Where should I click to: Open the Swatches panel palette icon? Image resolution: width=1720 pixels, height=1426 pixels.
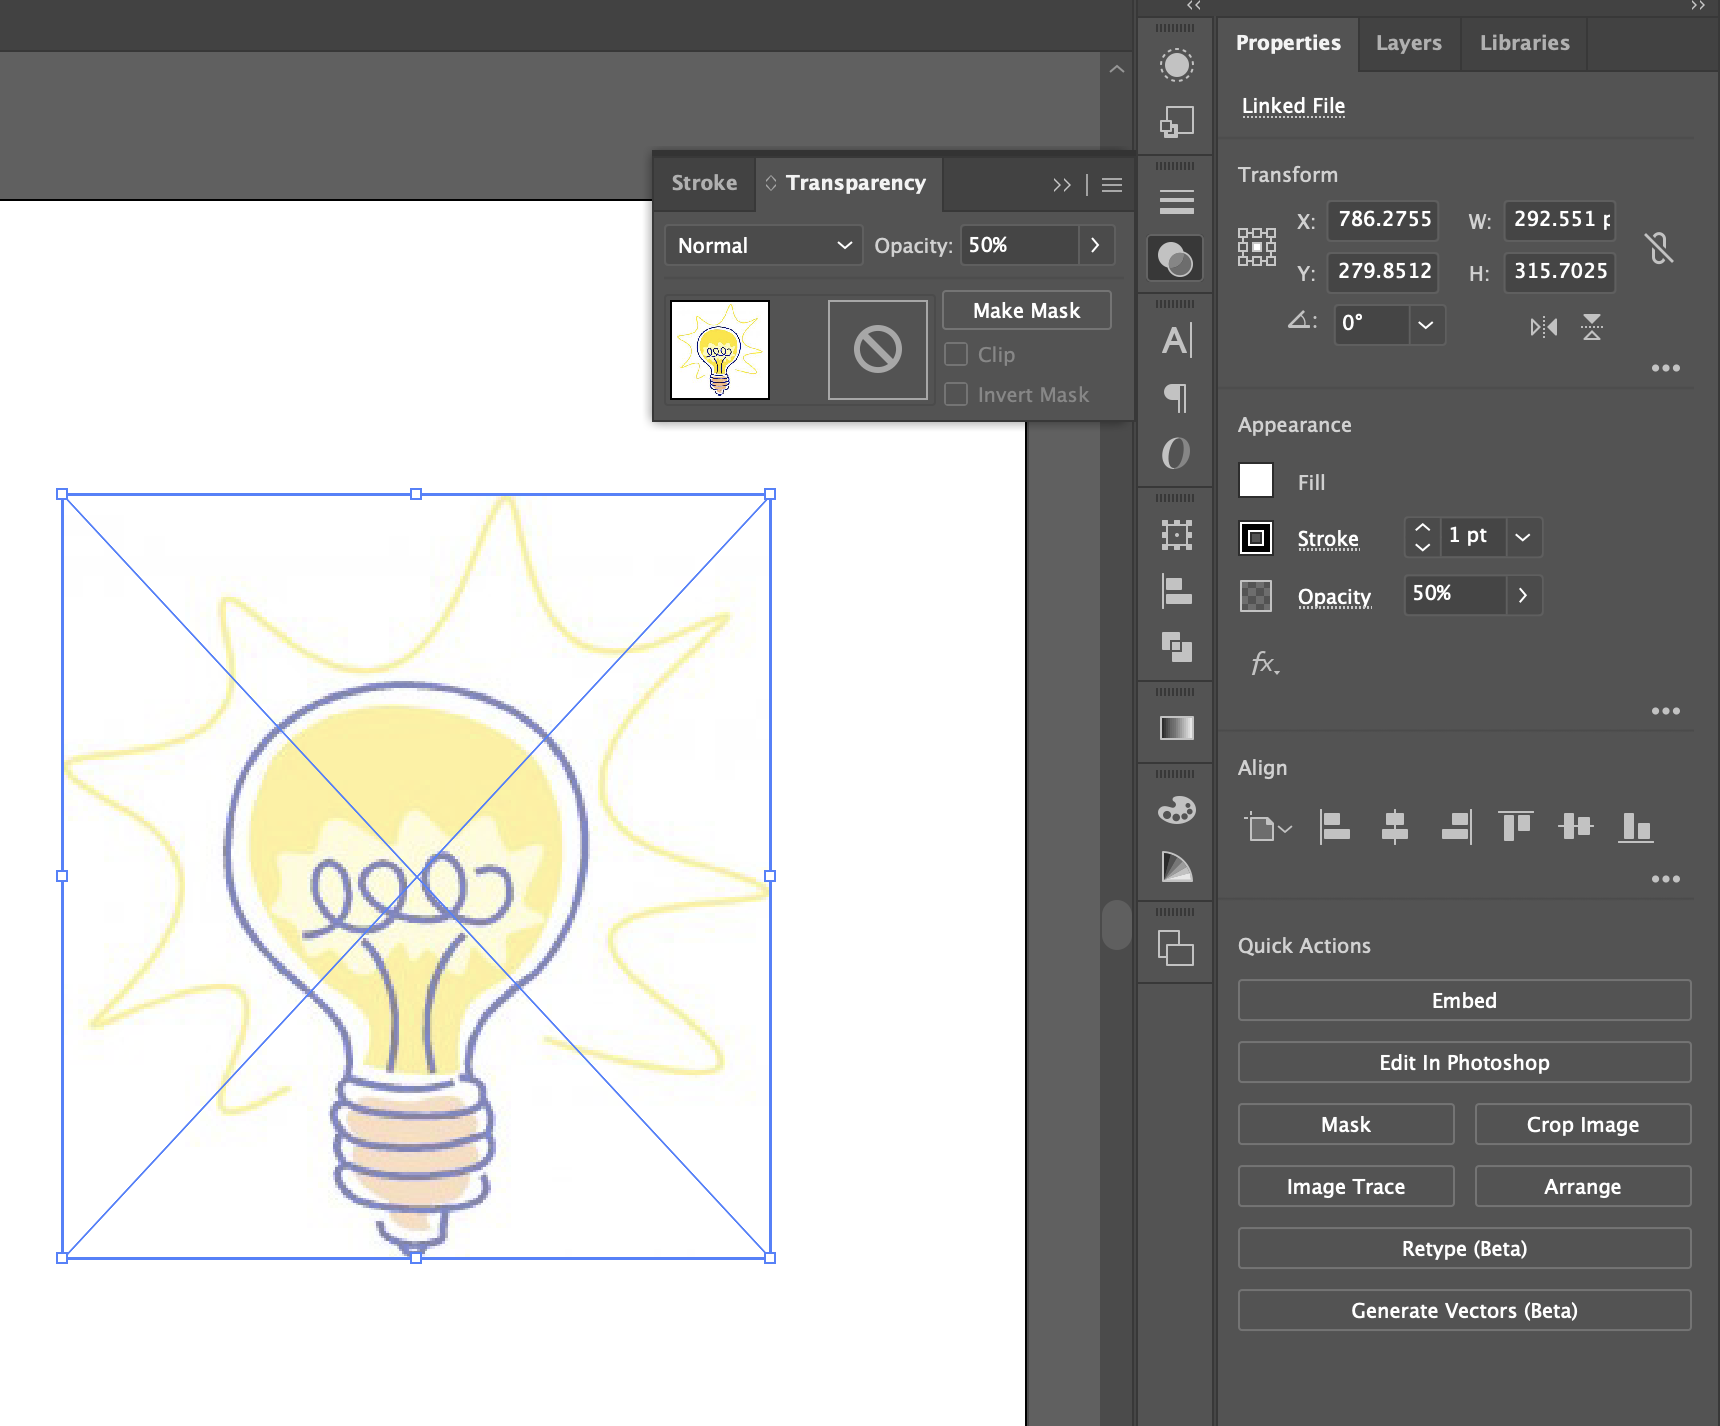[x=1175, y=811]
